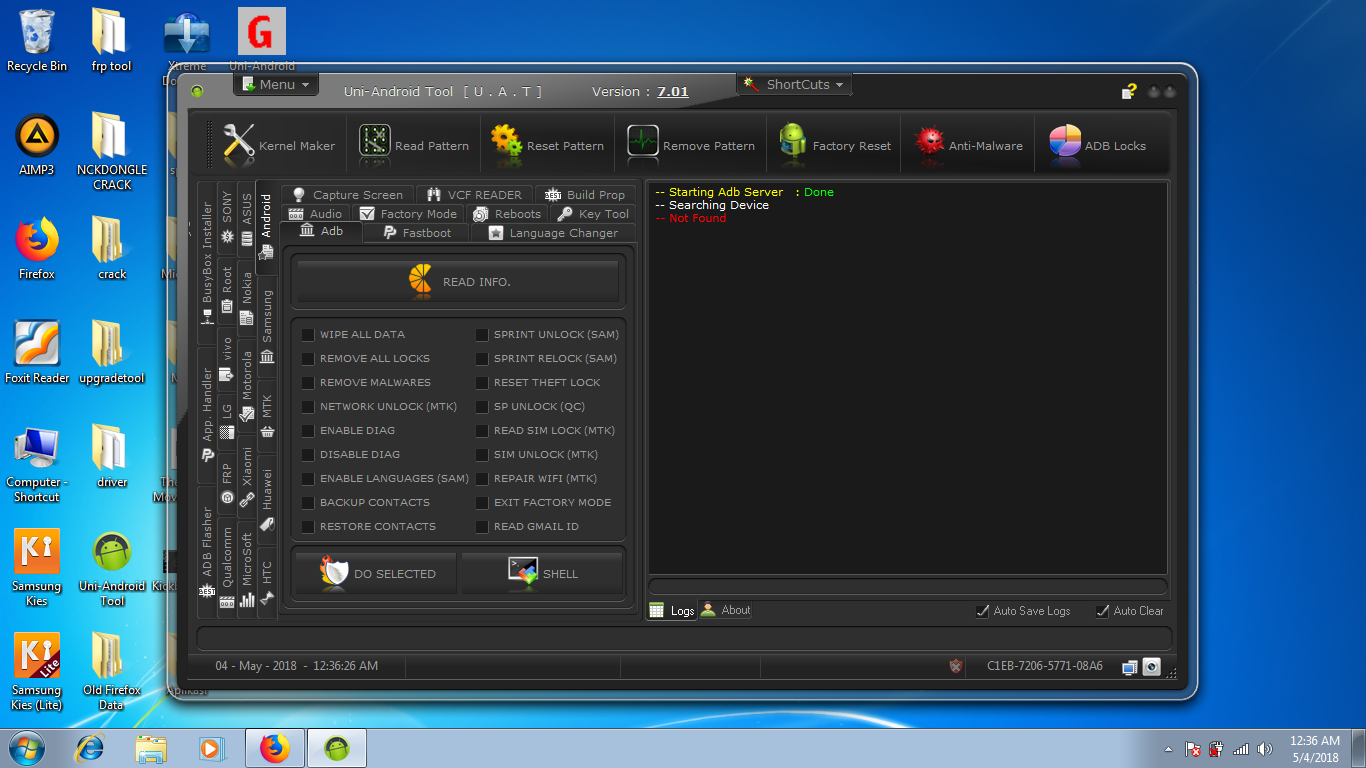Enable NETWORK UNLOCK (MTK) checkbox
1366x768 pixels.
[x=308, y=407]
